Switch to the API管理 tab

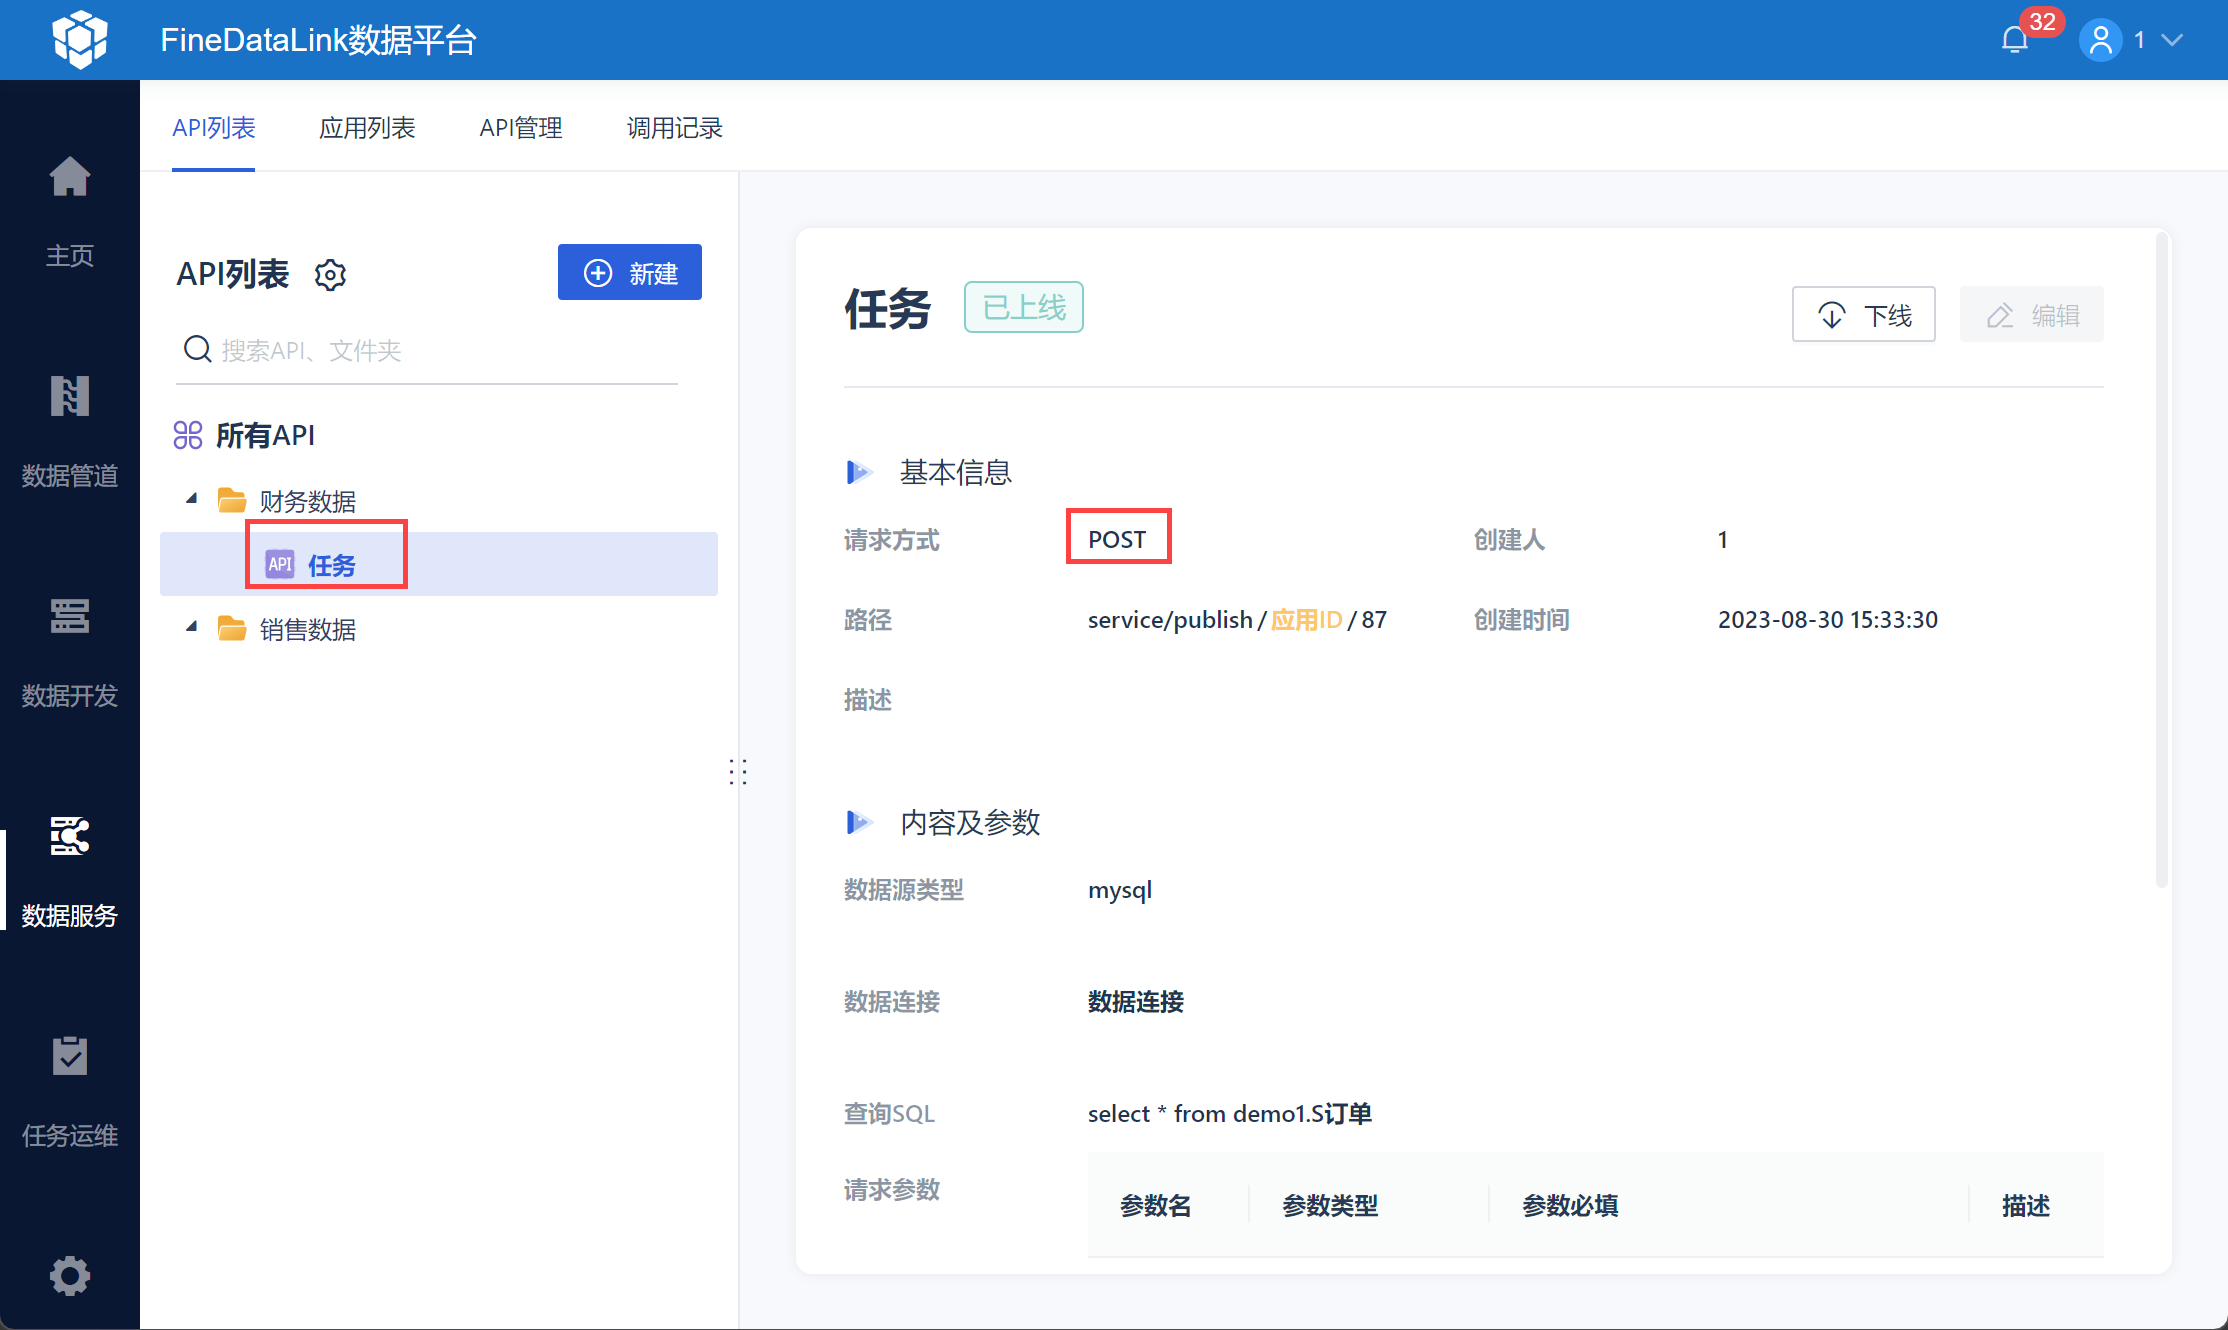(x=520, y=128)
